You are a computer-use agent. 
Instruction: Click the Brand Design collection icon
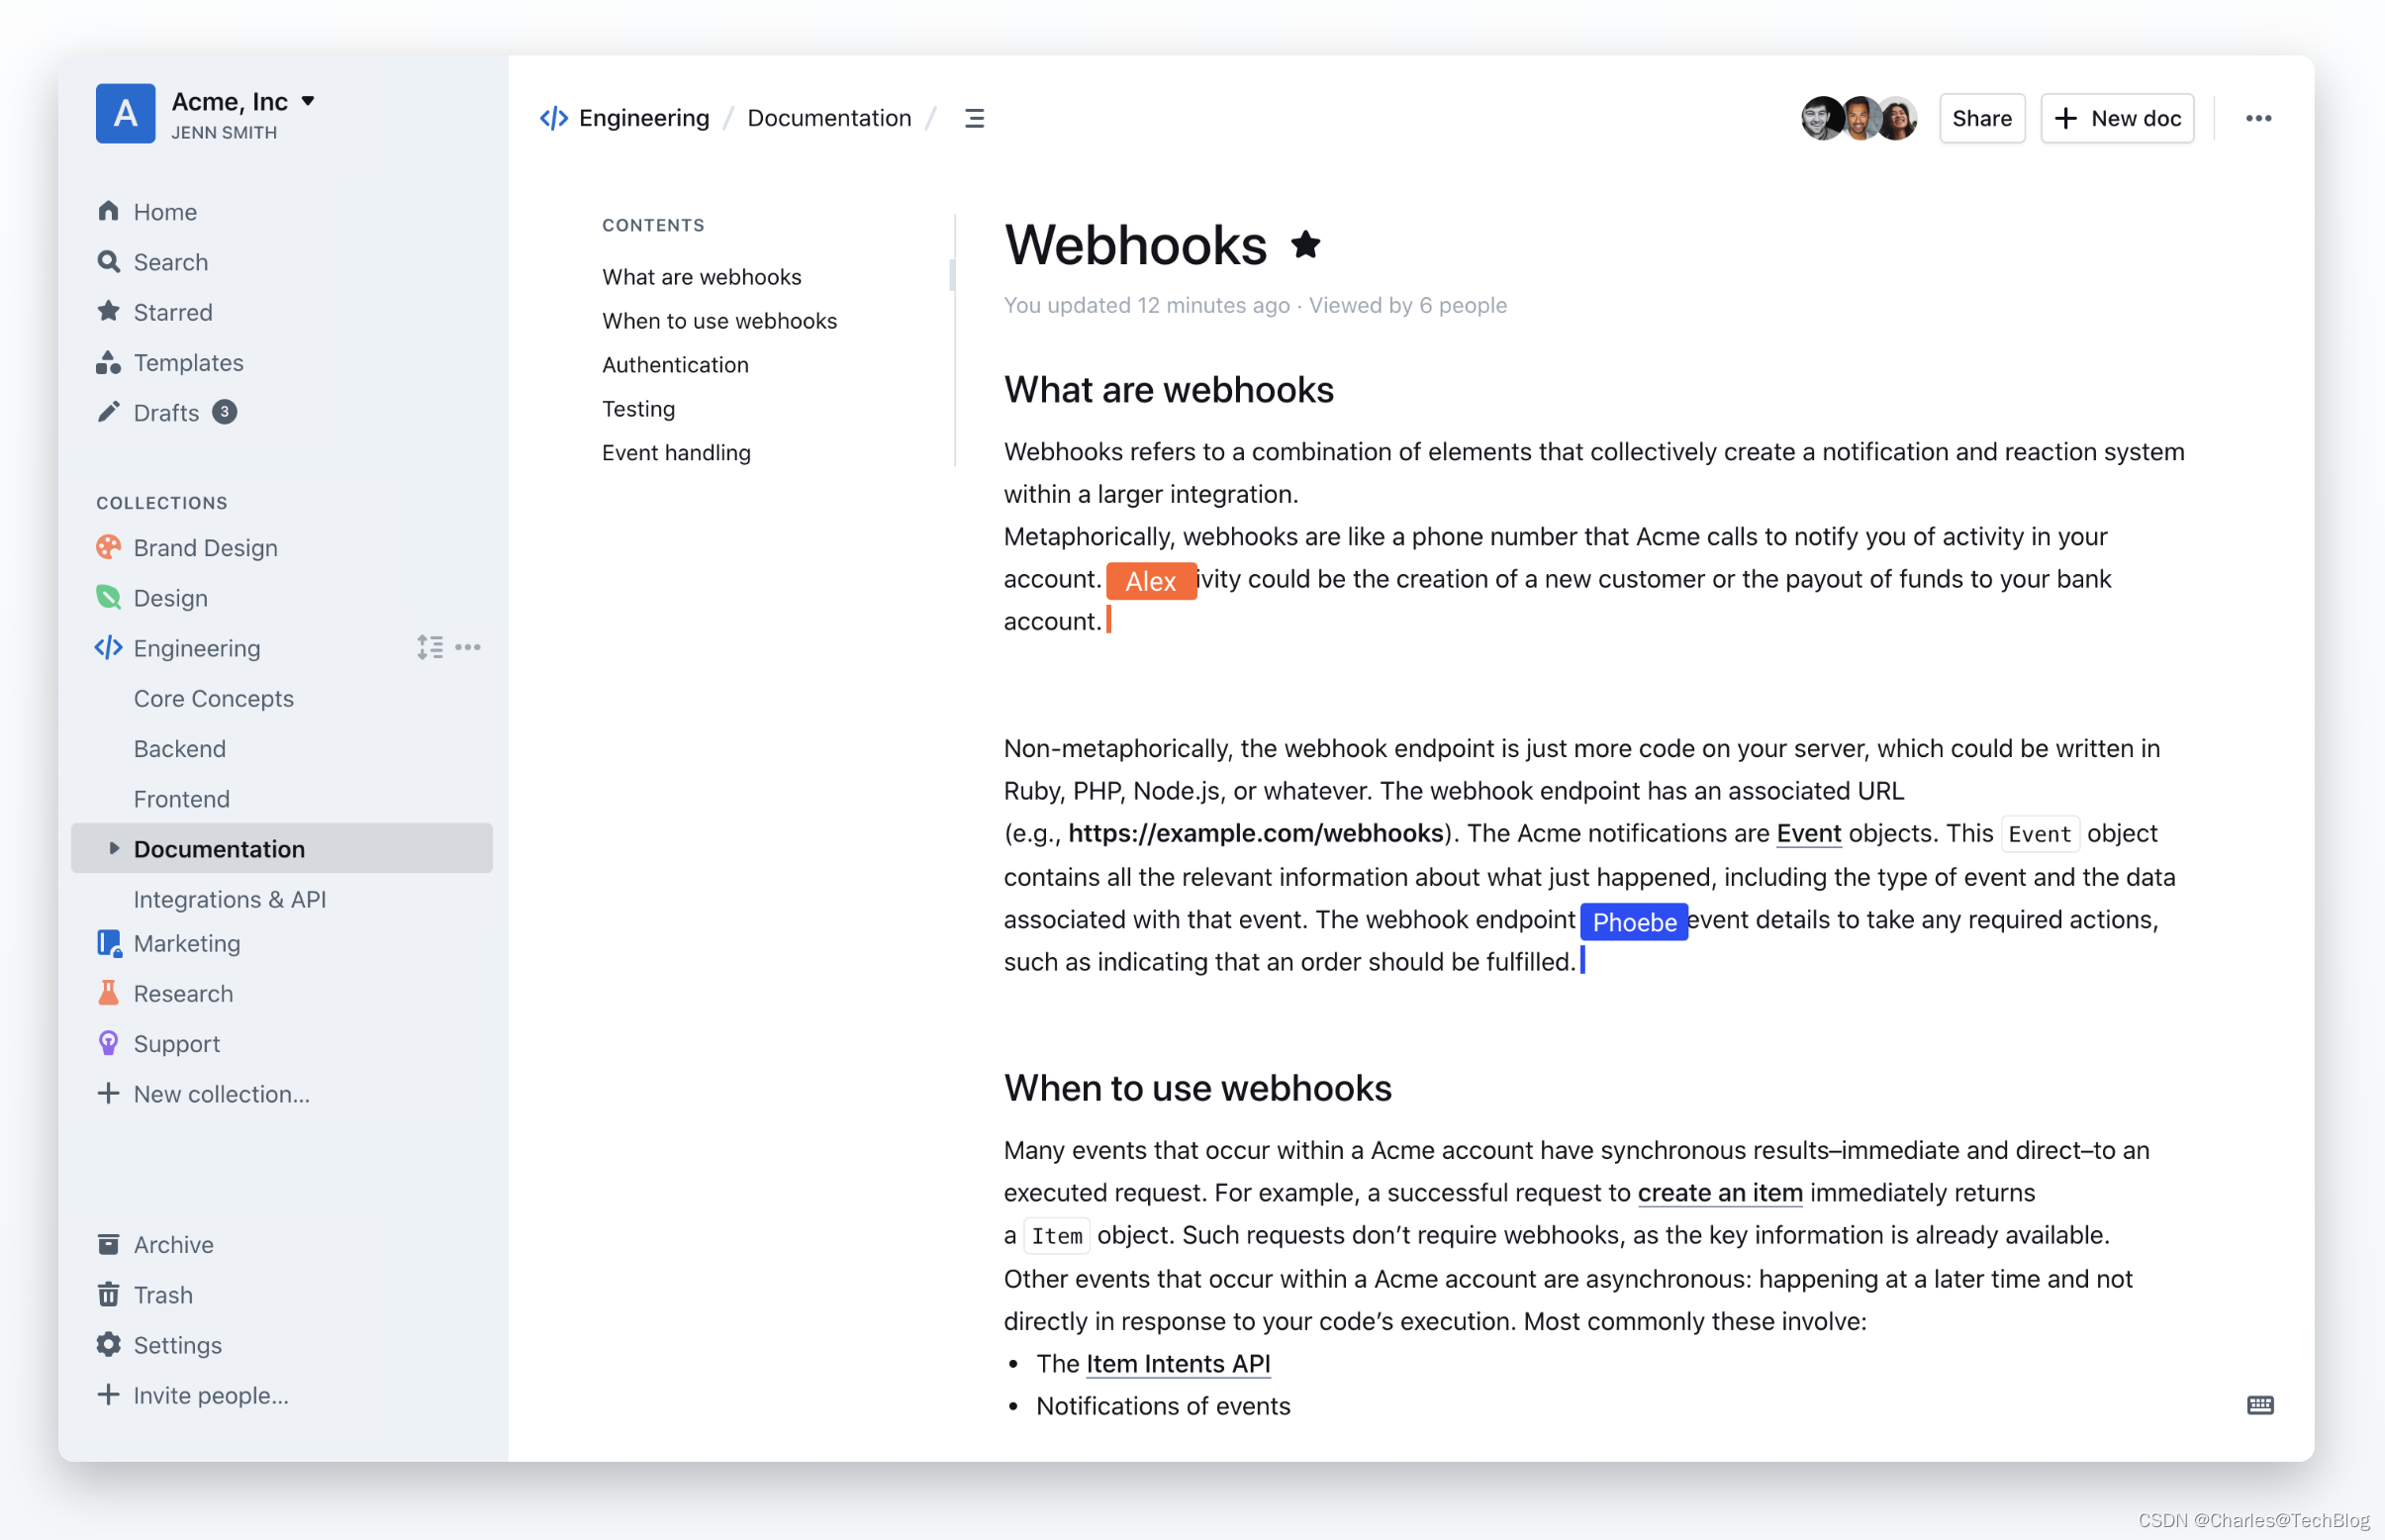click(111, 545)
